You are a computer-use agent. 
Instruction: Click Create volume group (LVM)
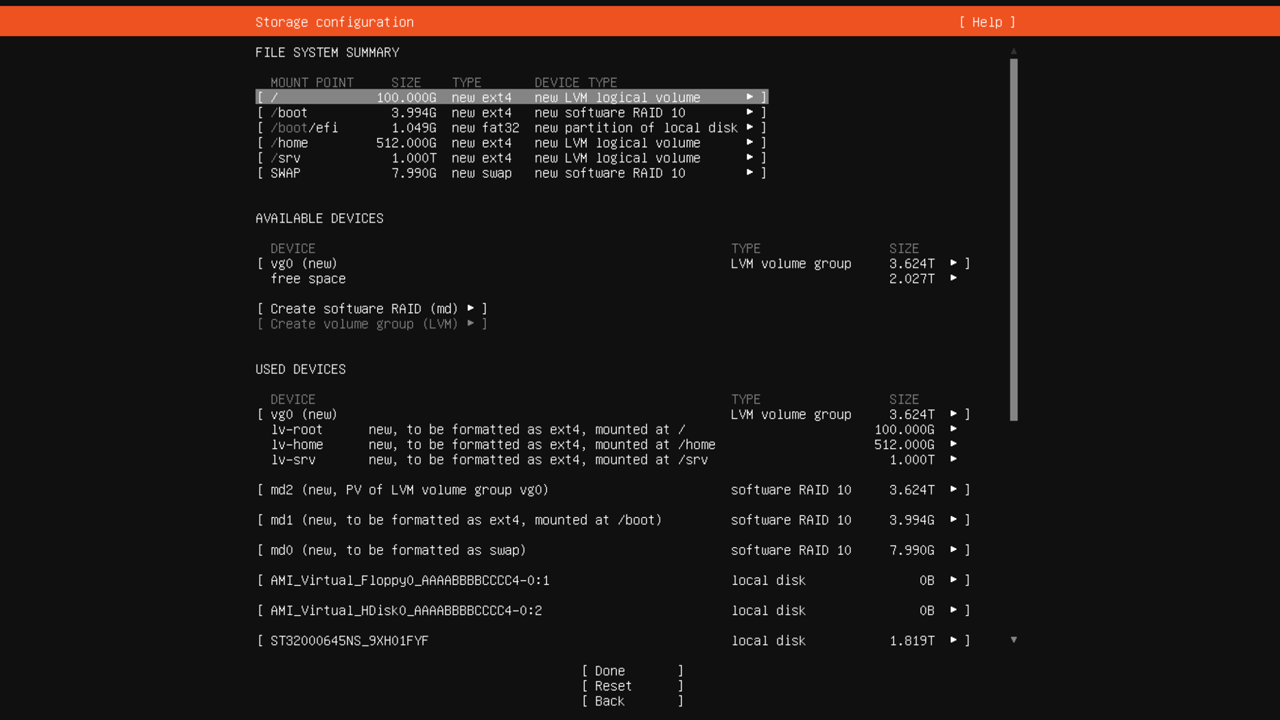click(371, 324)
